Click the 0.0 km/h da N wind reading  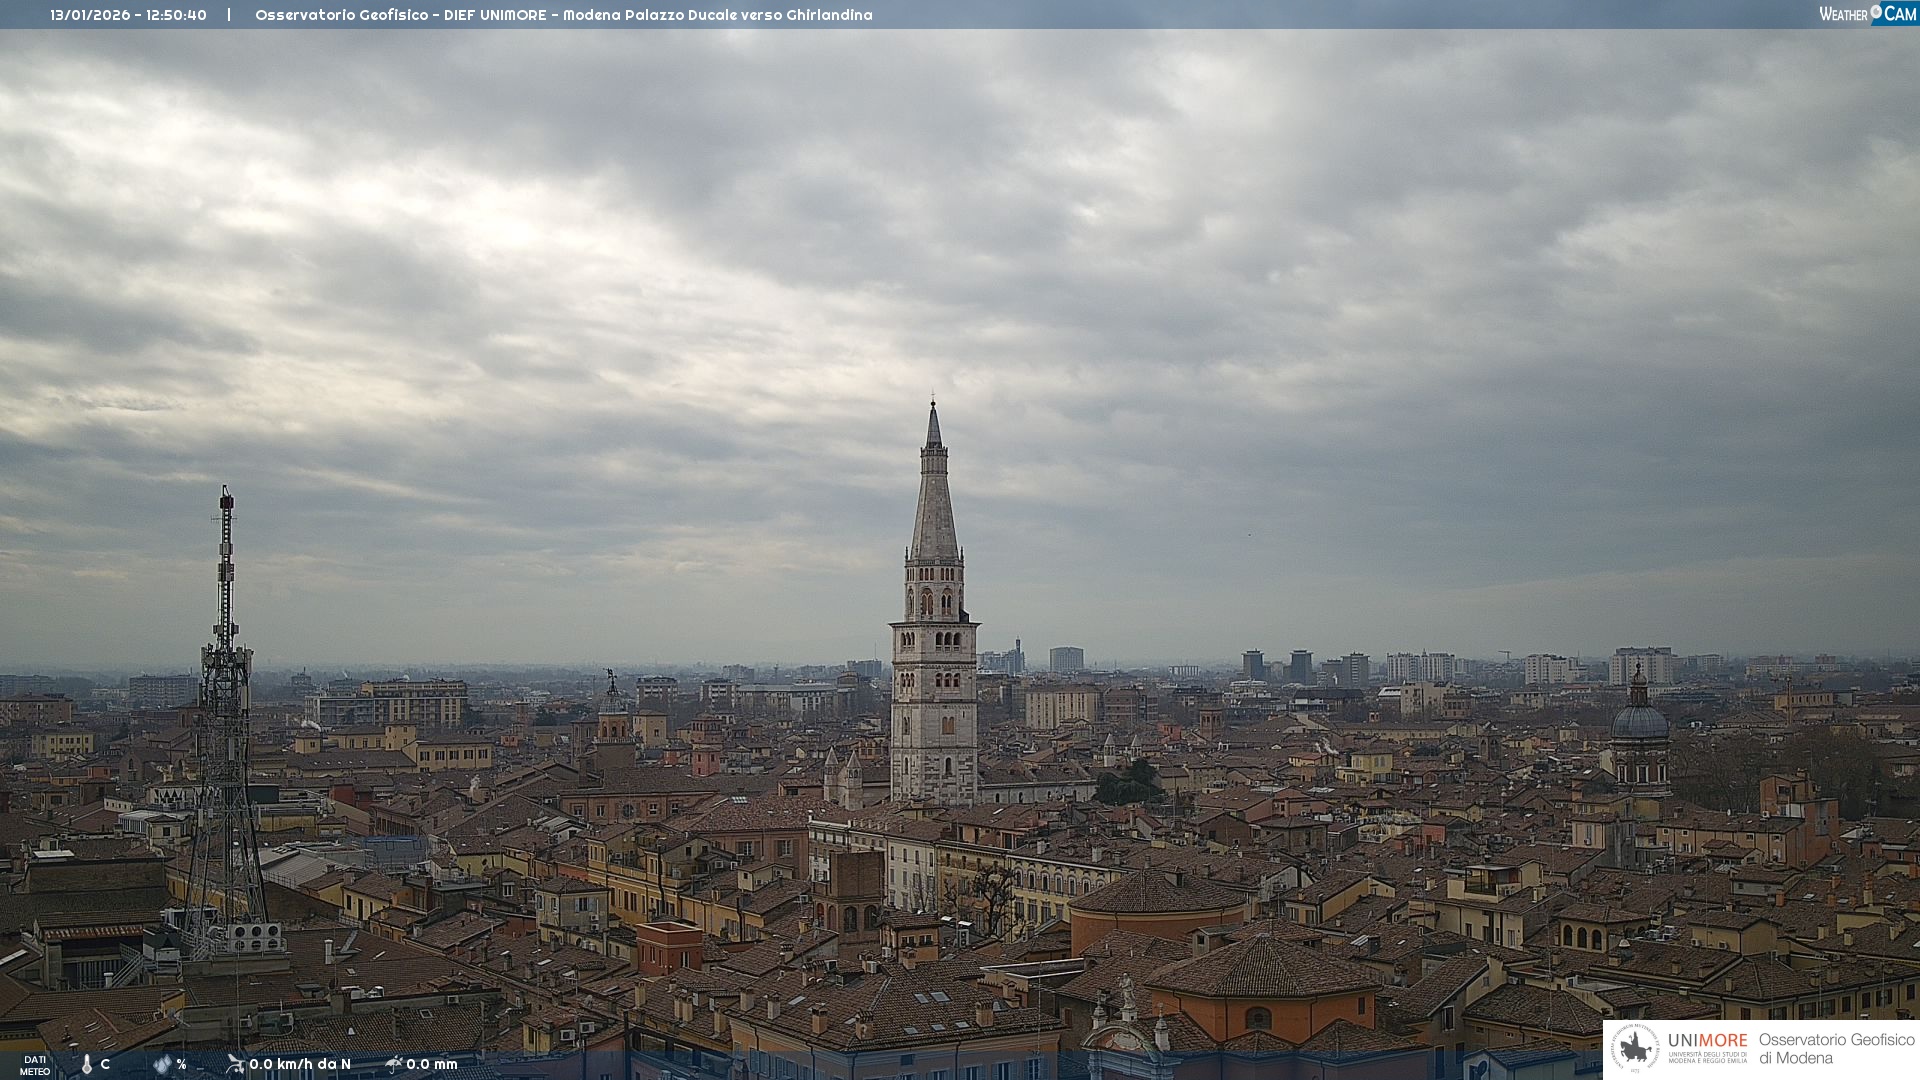(300, 1064)
